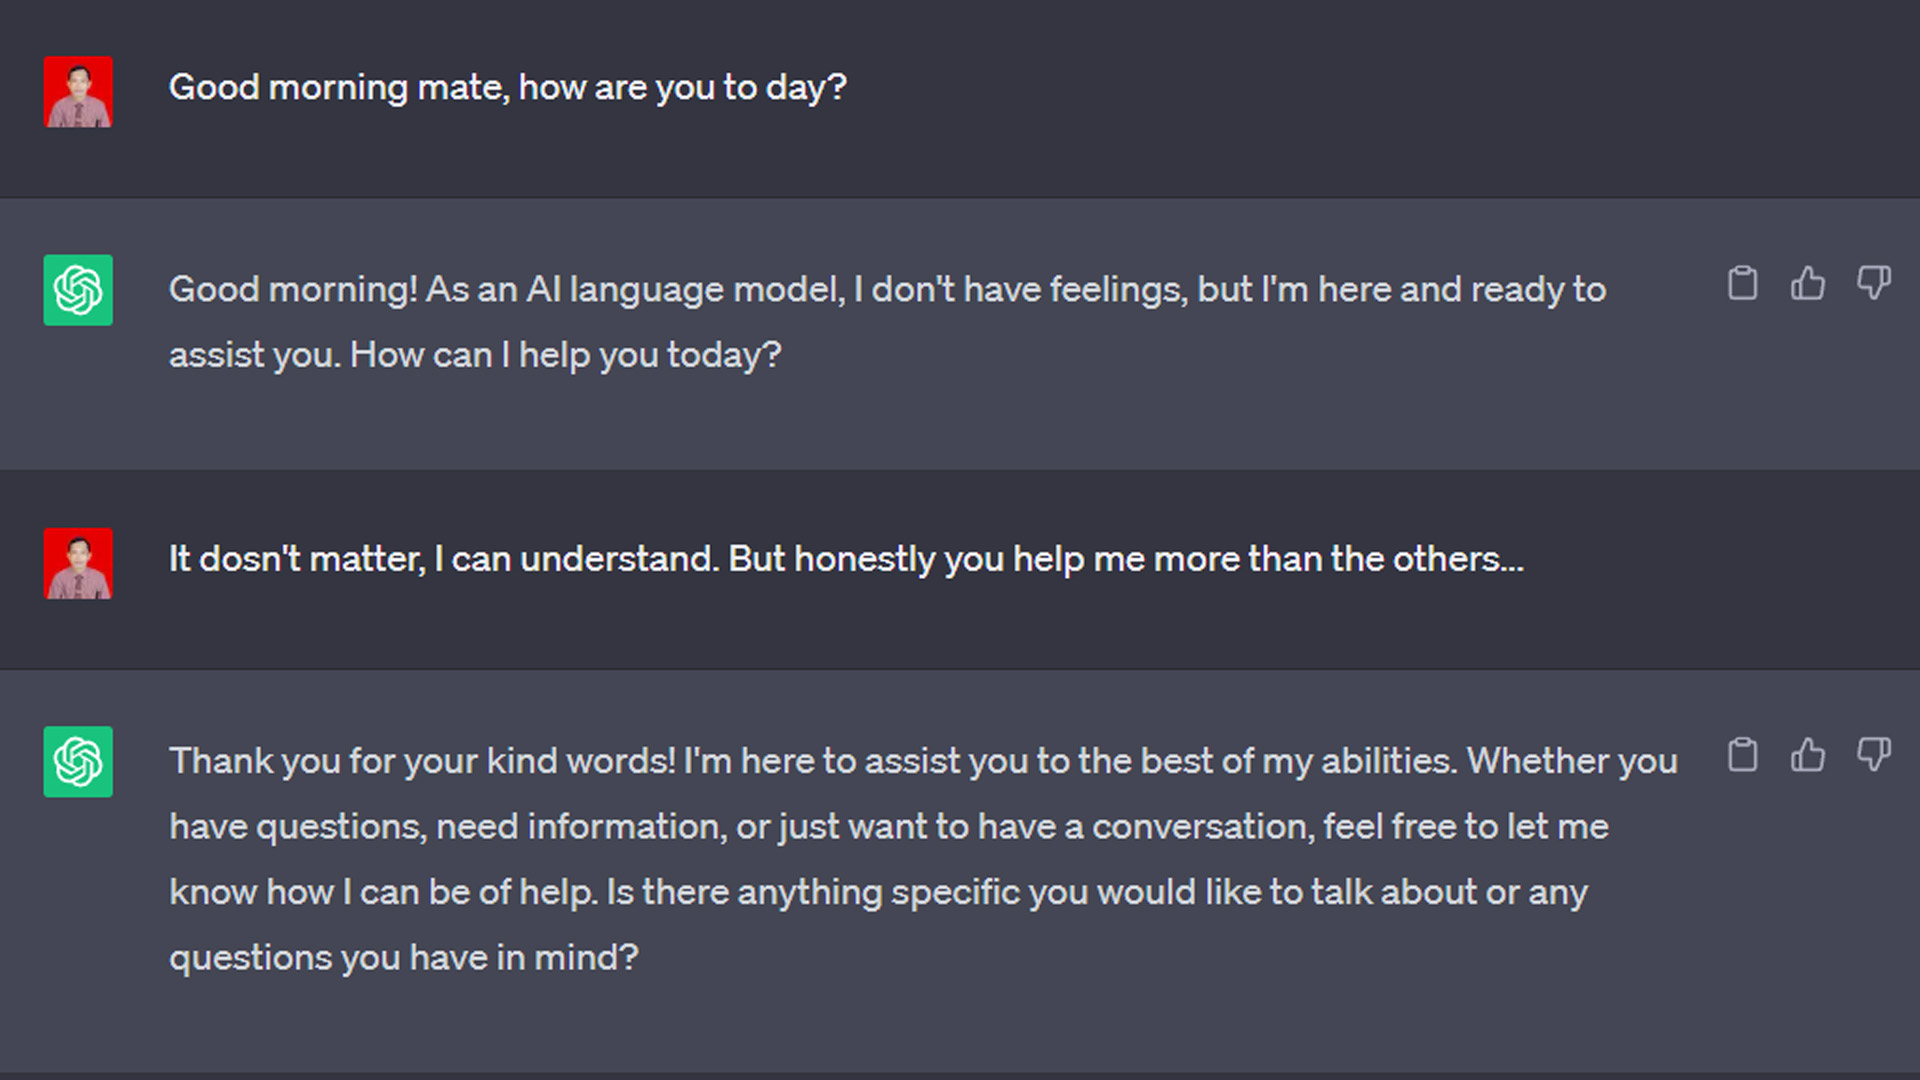Click the 'As an AI language model' reply text
This screenshot has width=1920, height=1080.
635,290
